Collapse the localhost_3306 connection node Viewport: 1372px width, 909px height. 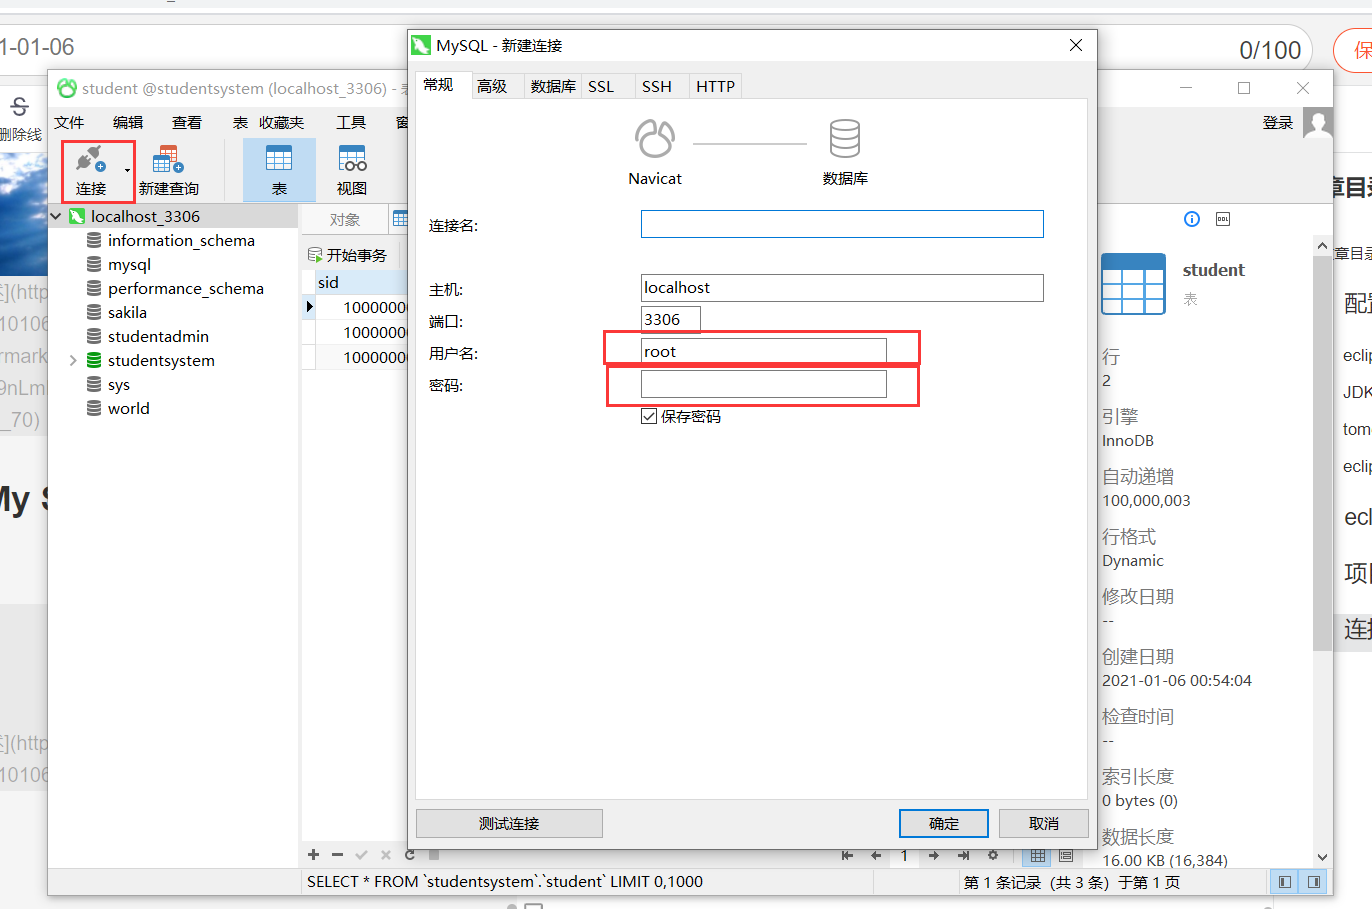tap(56, 216)
